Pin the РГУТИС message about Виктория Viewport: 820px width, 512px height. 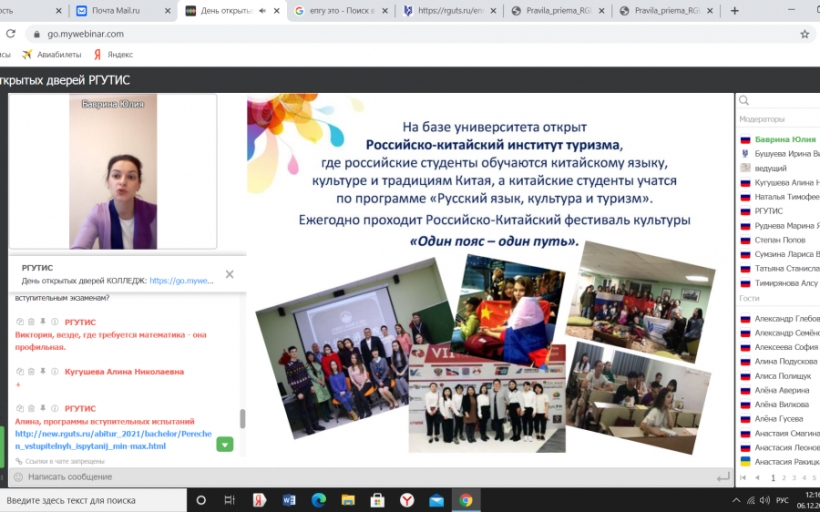[x=43, y=322]
